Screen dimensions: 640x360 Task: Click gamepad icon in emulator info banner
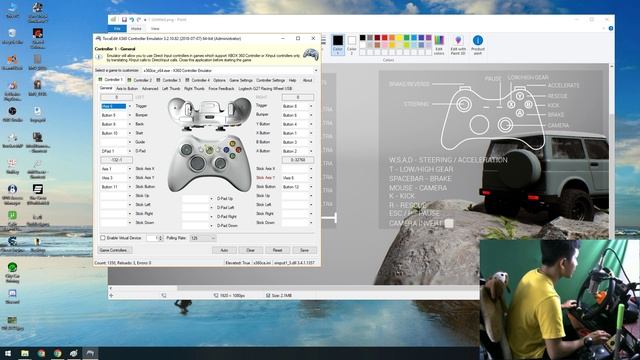(311, 54)
